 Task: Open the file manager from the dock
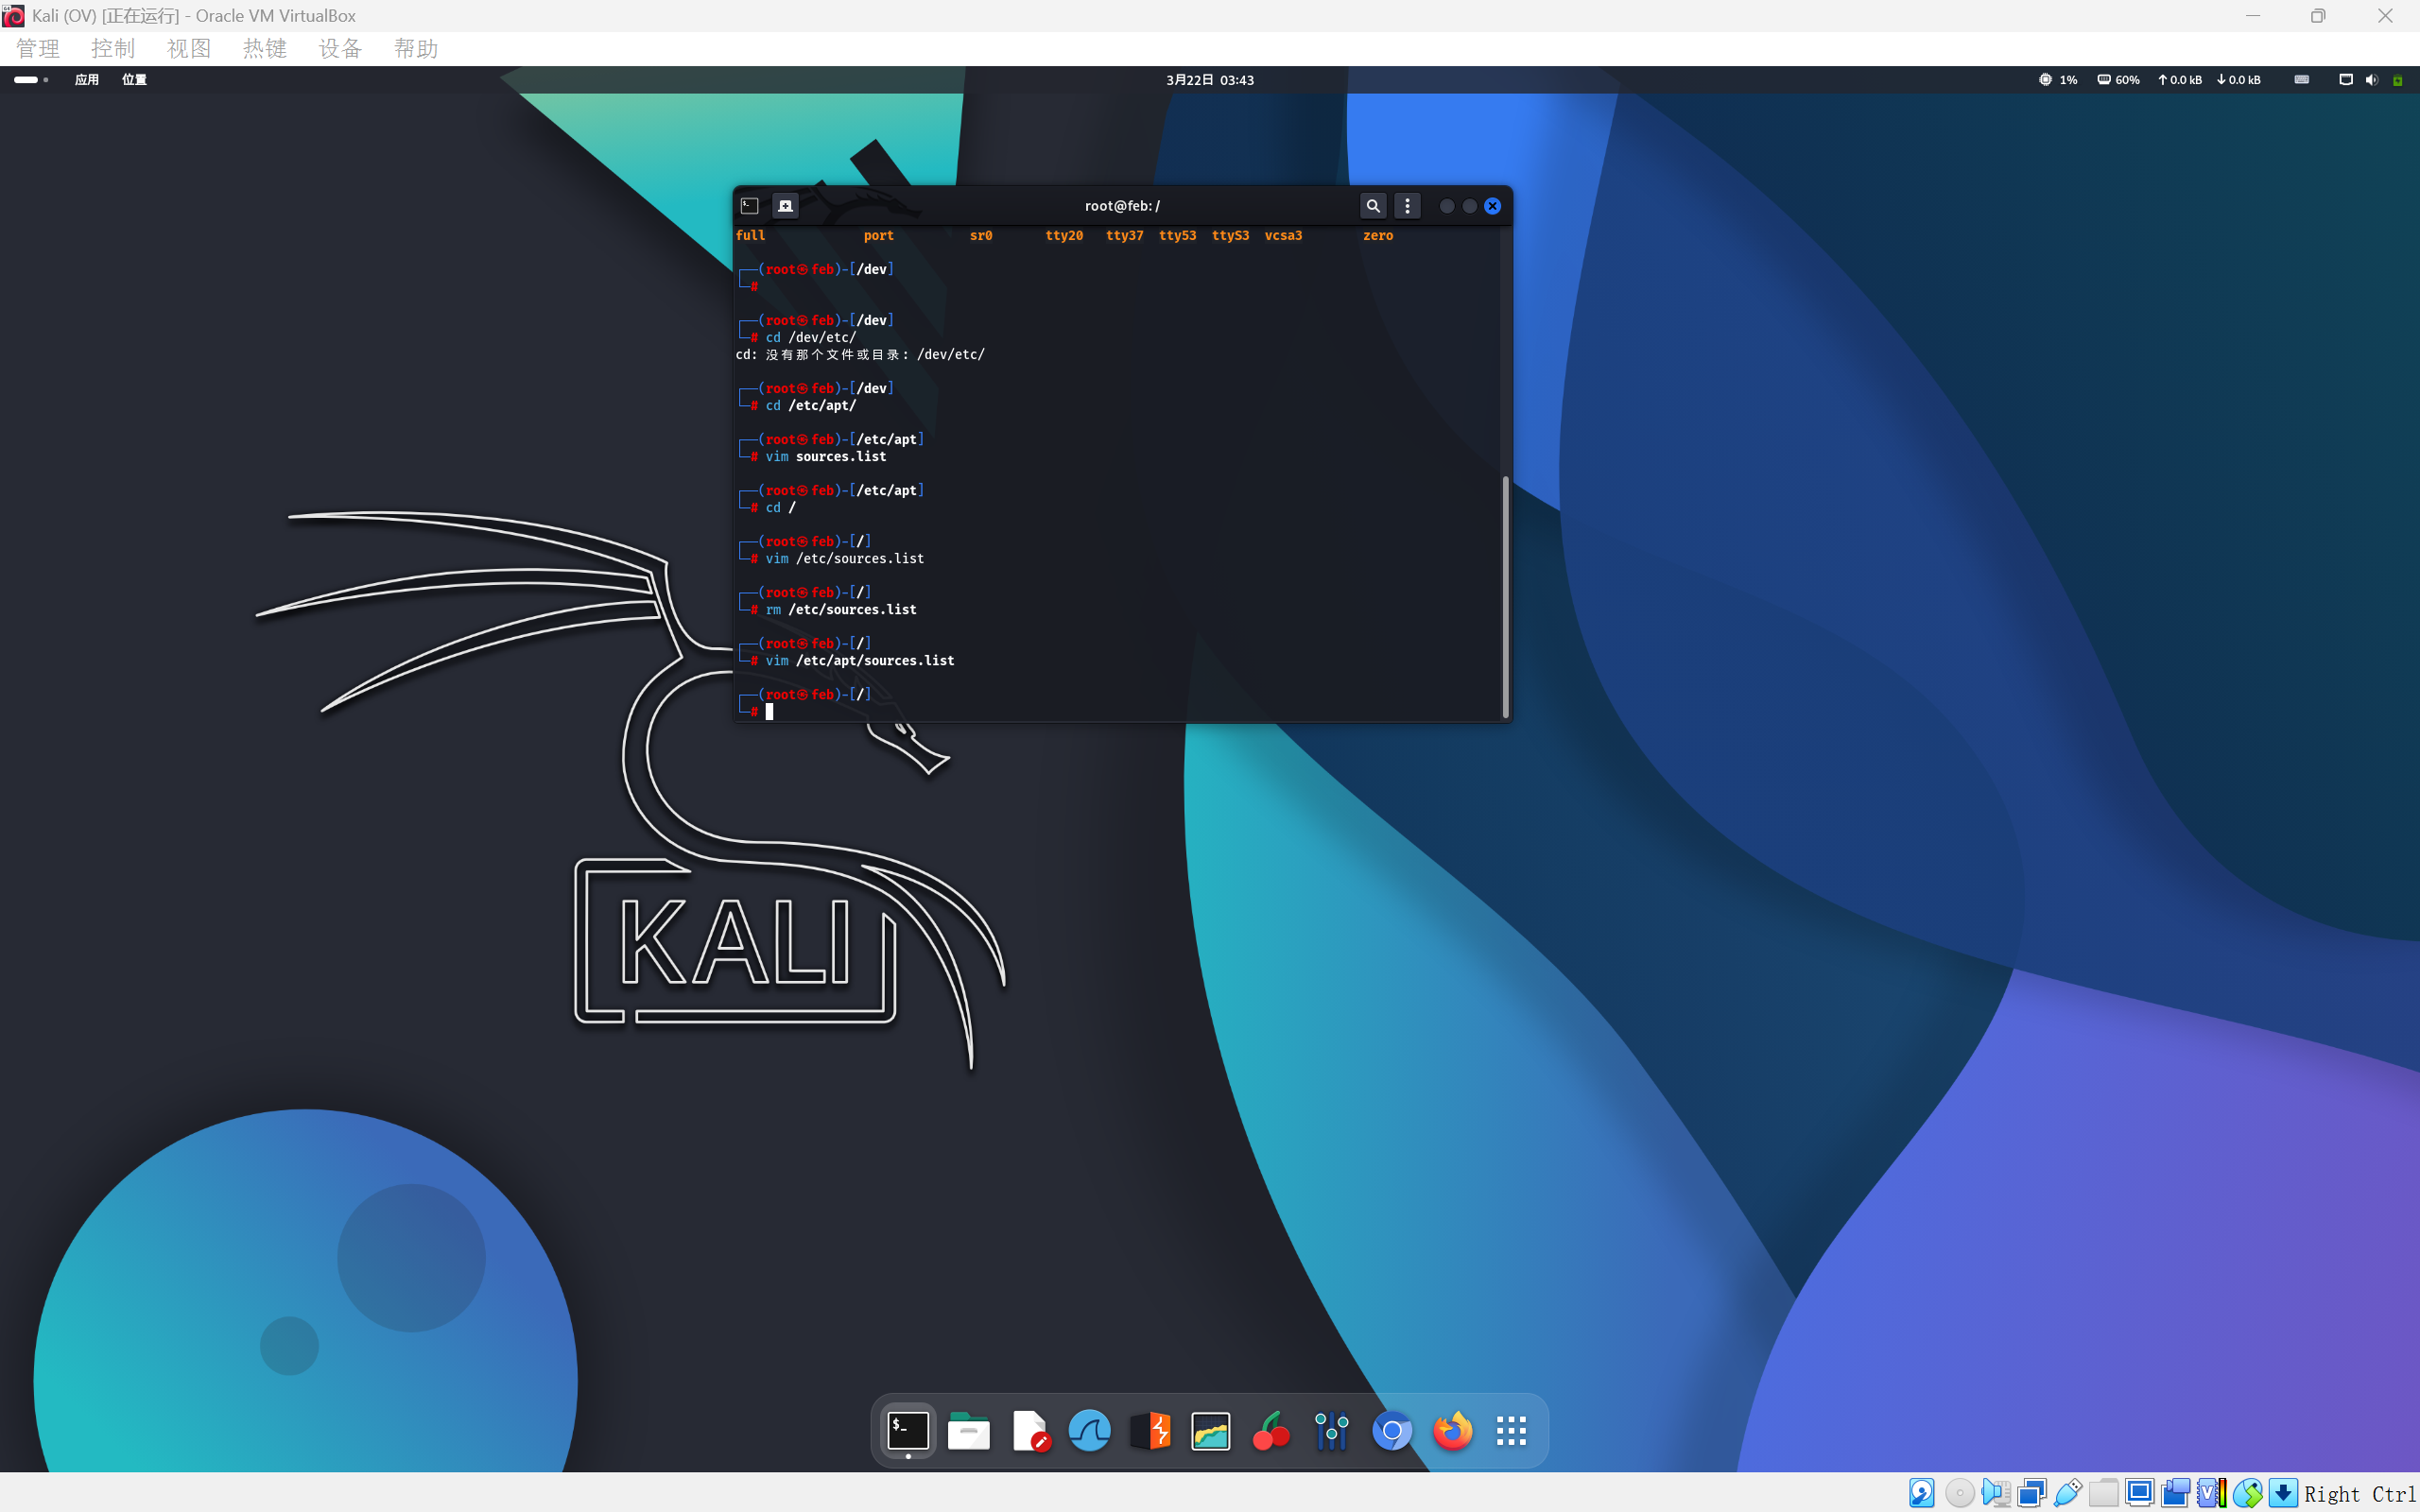tap(968, 1431)
